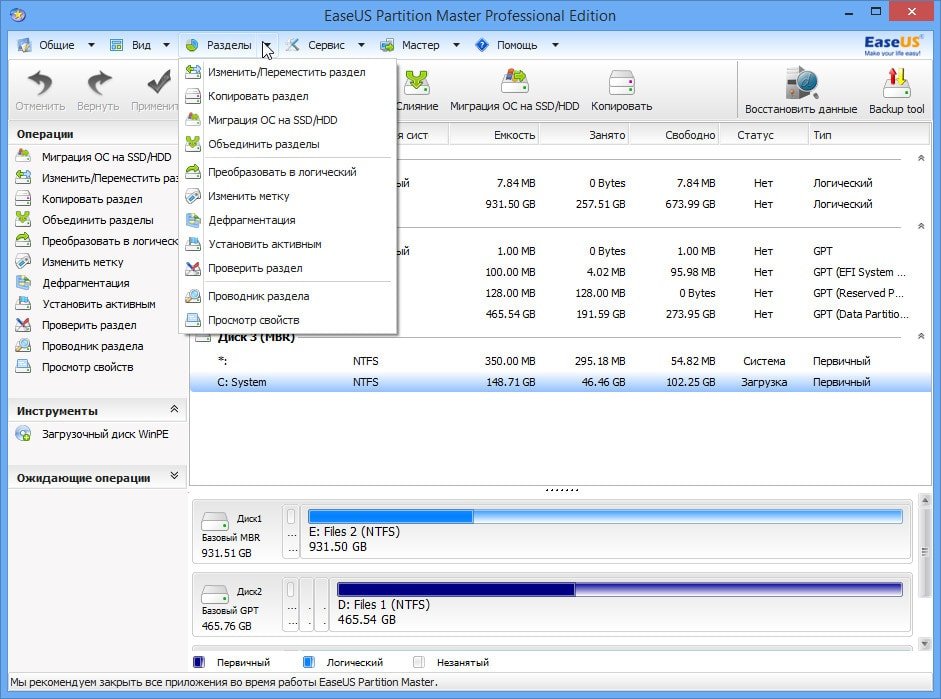The height and width of the screenshot is (699, 941).
Task: Open the Сервис menu dropdown arrow
Action: click(x=361, y=45)
